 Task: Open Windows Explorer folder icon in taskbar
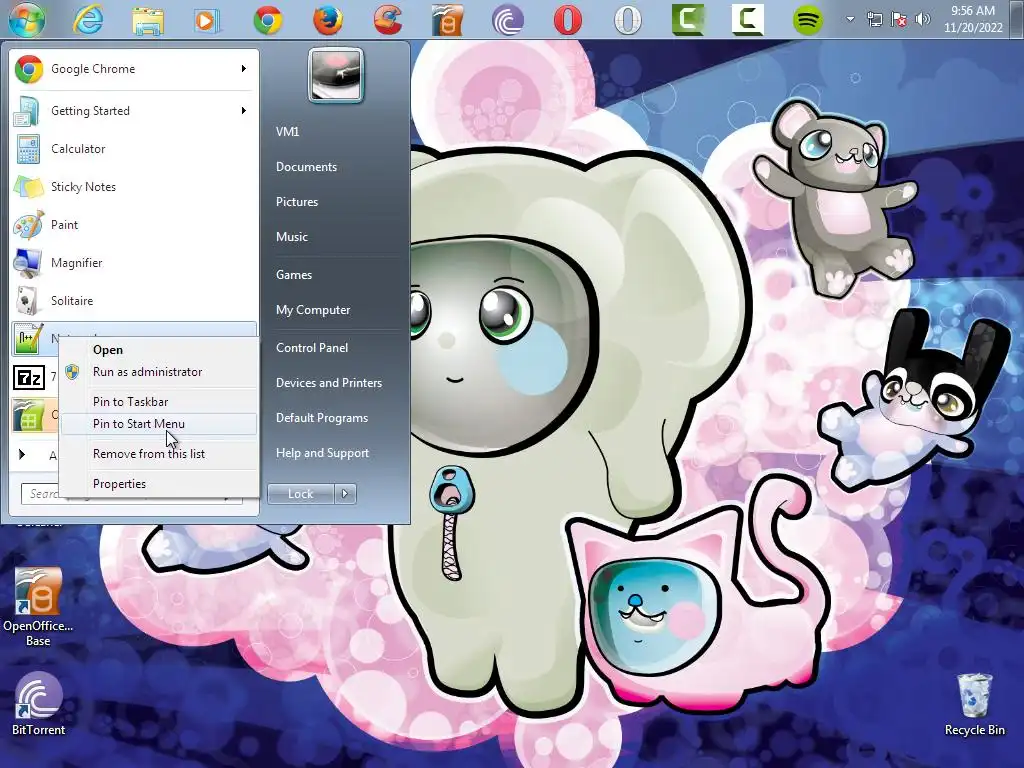148,20
